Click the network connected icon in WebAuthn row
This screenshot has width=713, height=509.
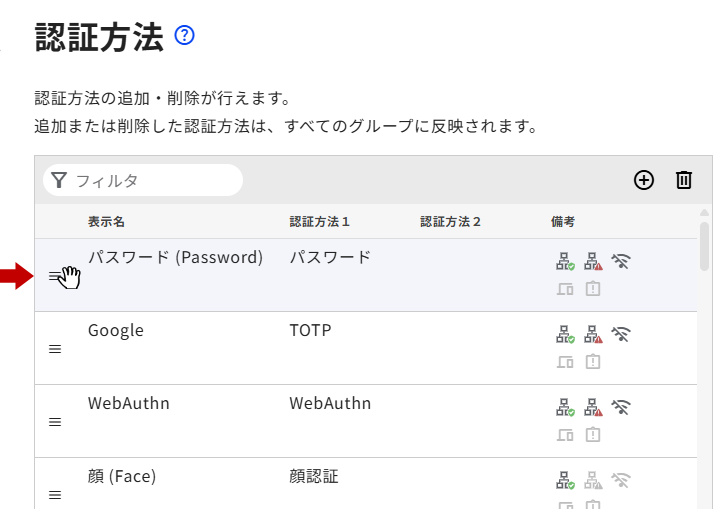click(565, 408)
